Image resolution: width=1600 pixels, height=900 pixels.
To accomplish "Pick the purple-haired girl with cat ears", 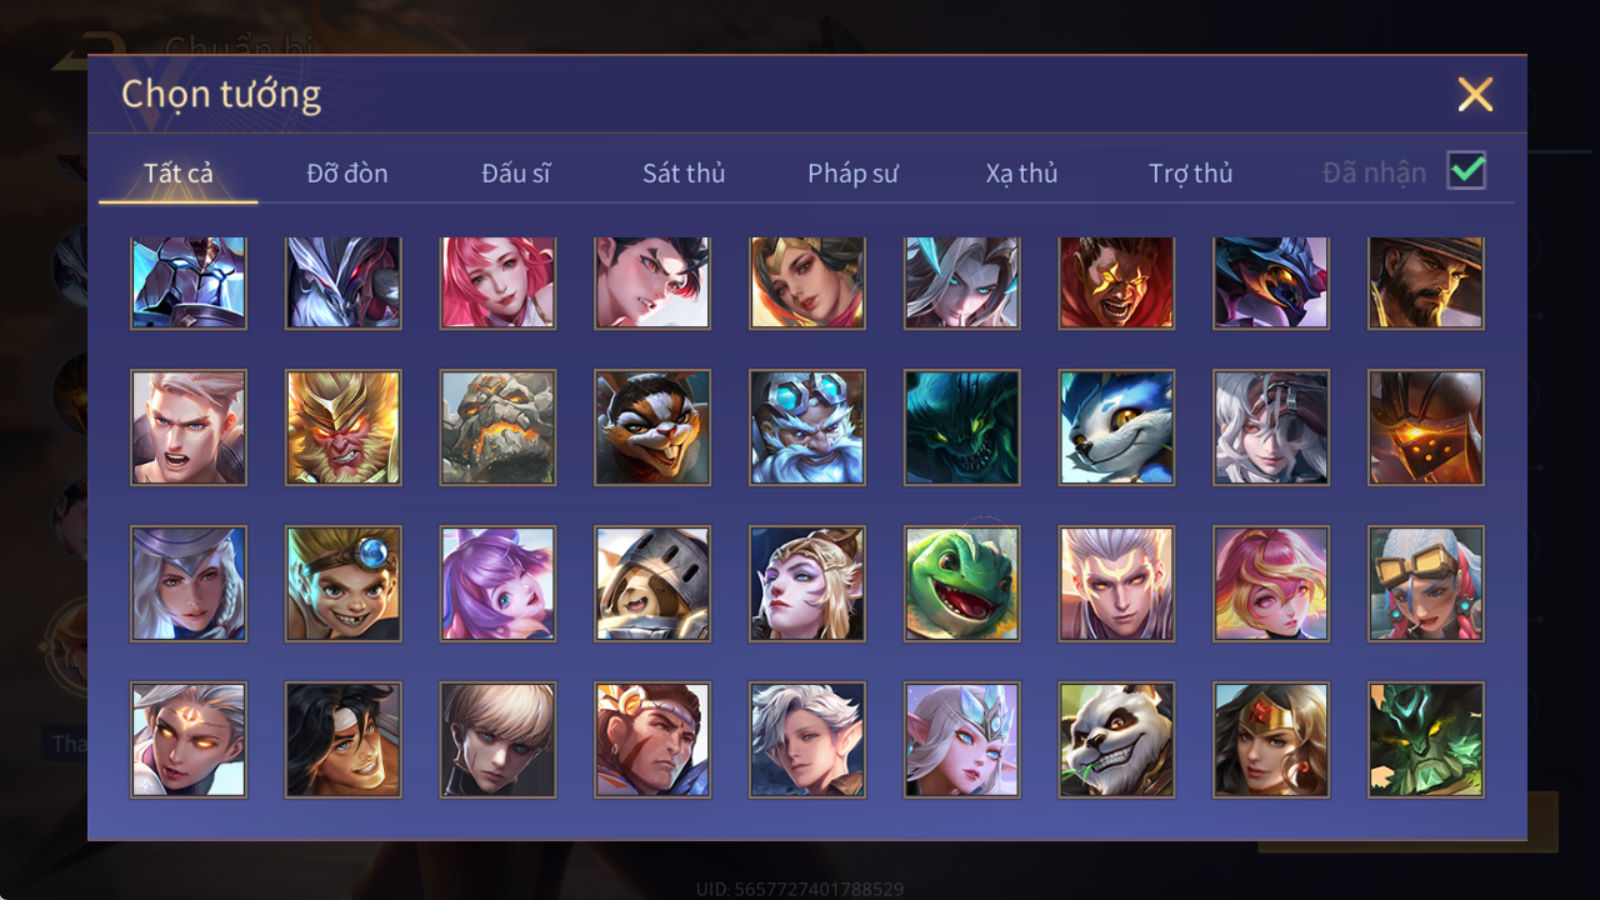I will click(498, 584).
